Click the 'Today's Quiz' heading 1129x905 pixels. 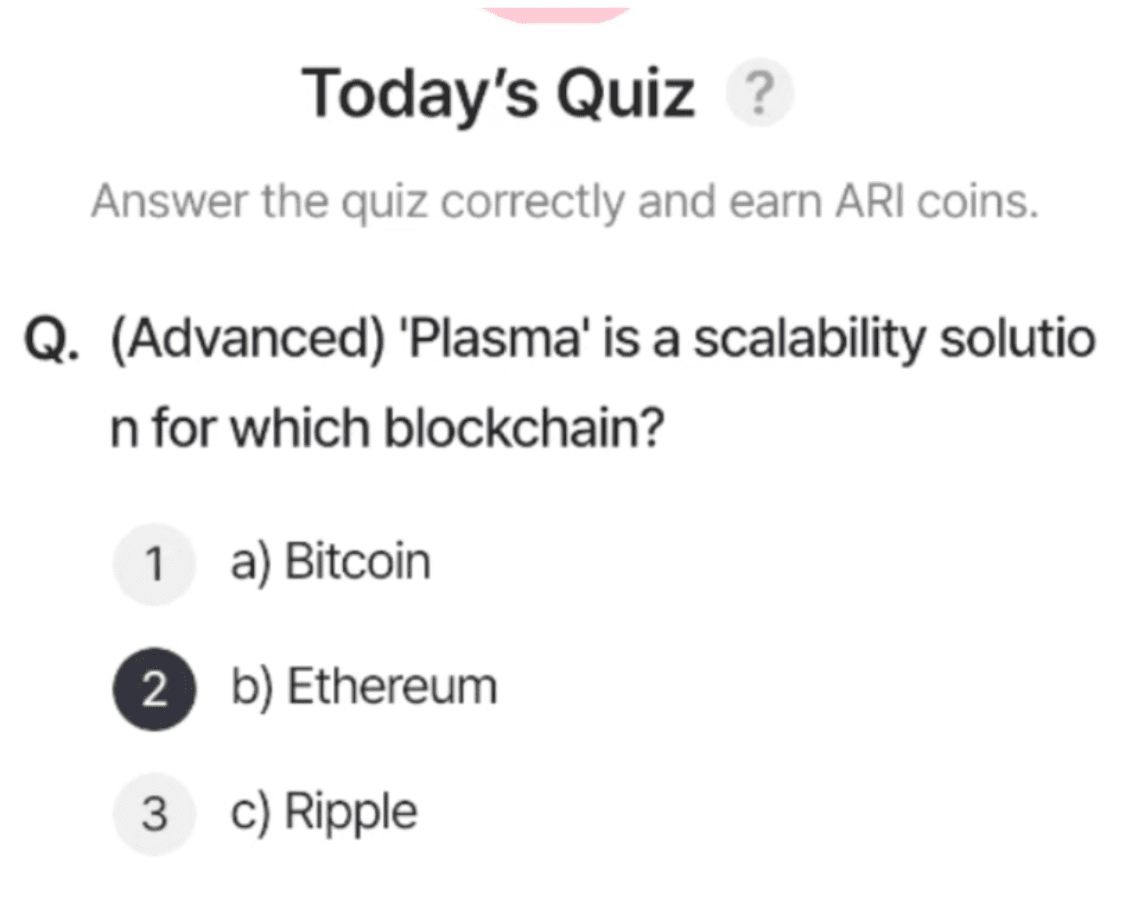click(500, 94)
